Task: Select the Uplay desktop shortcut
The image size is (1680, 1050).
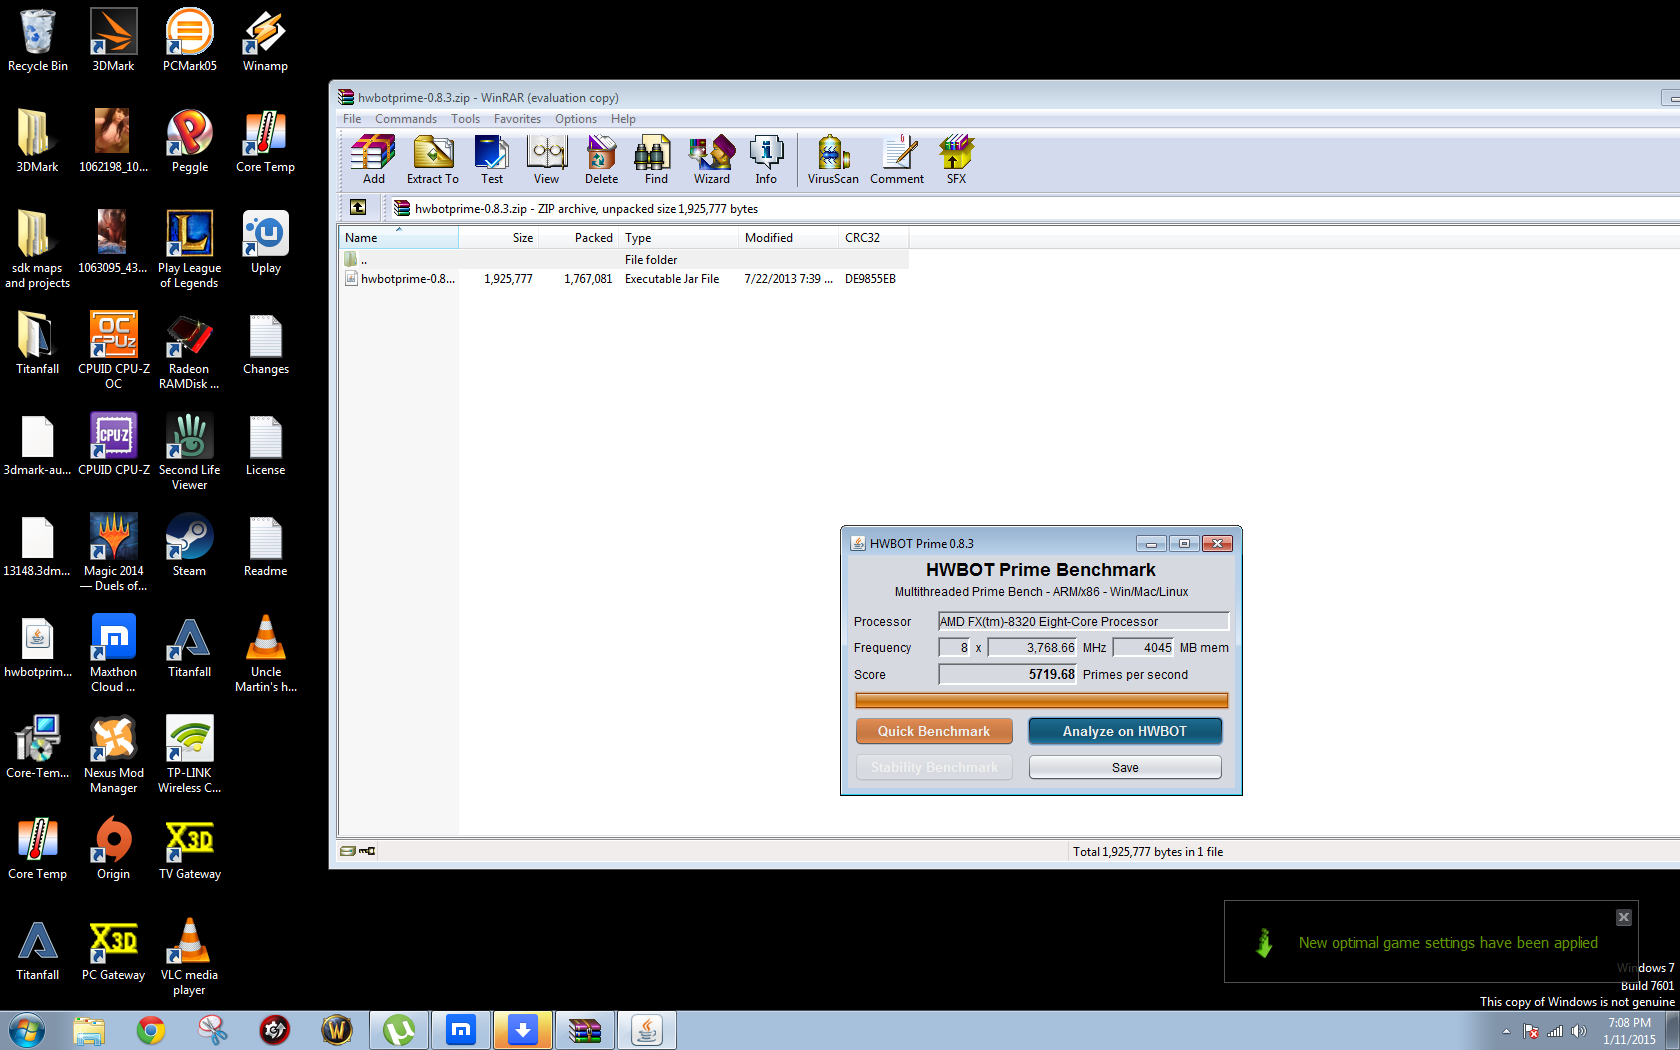Action: 265,242
